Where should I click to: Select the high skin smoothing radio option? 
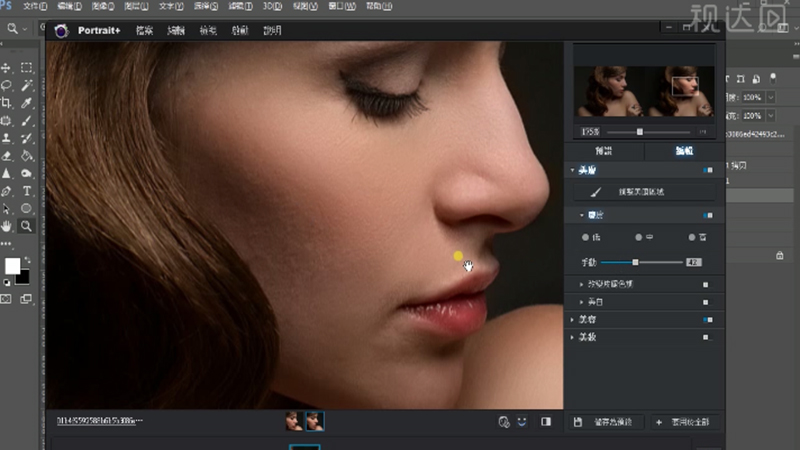(691, 237)
